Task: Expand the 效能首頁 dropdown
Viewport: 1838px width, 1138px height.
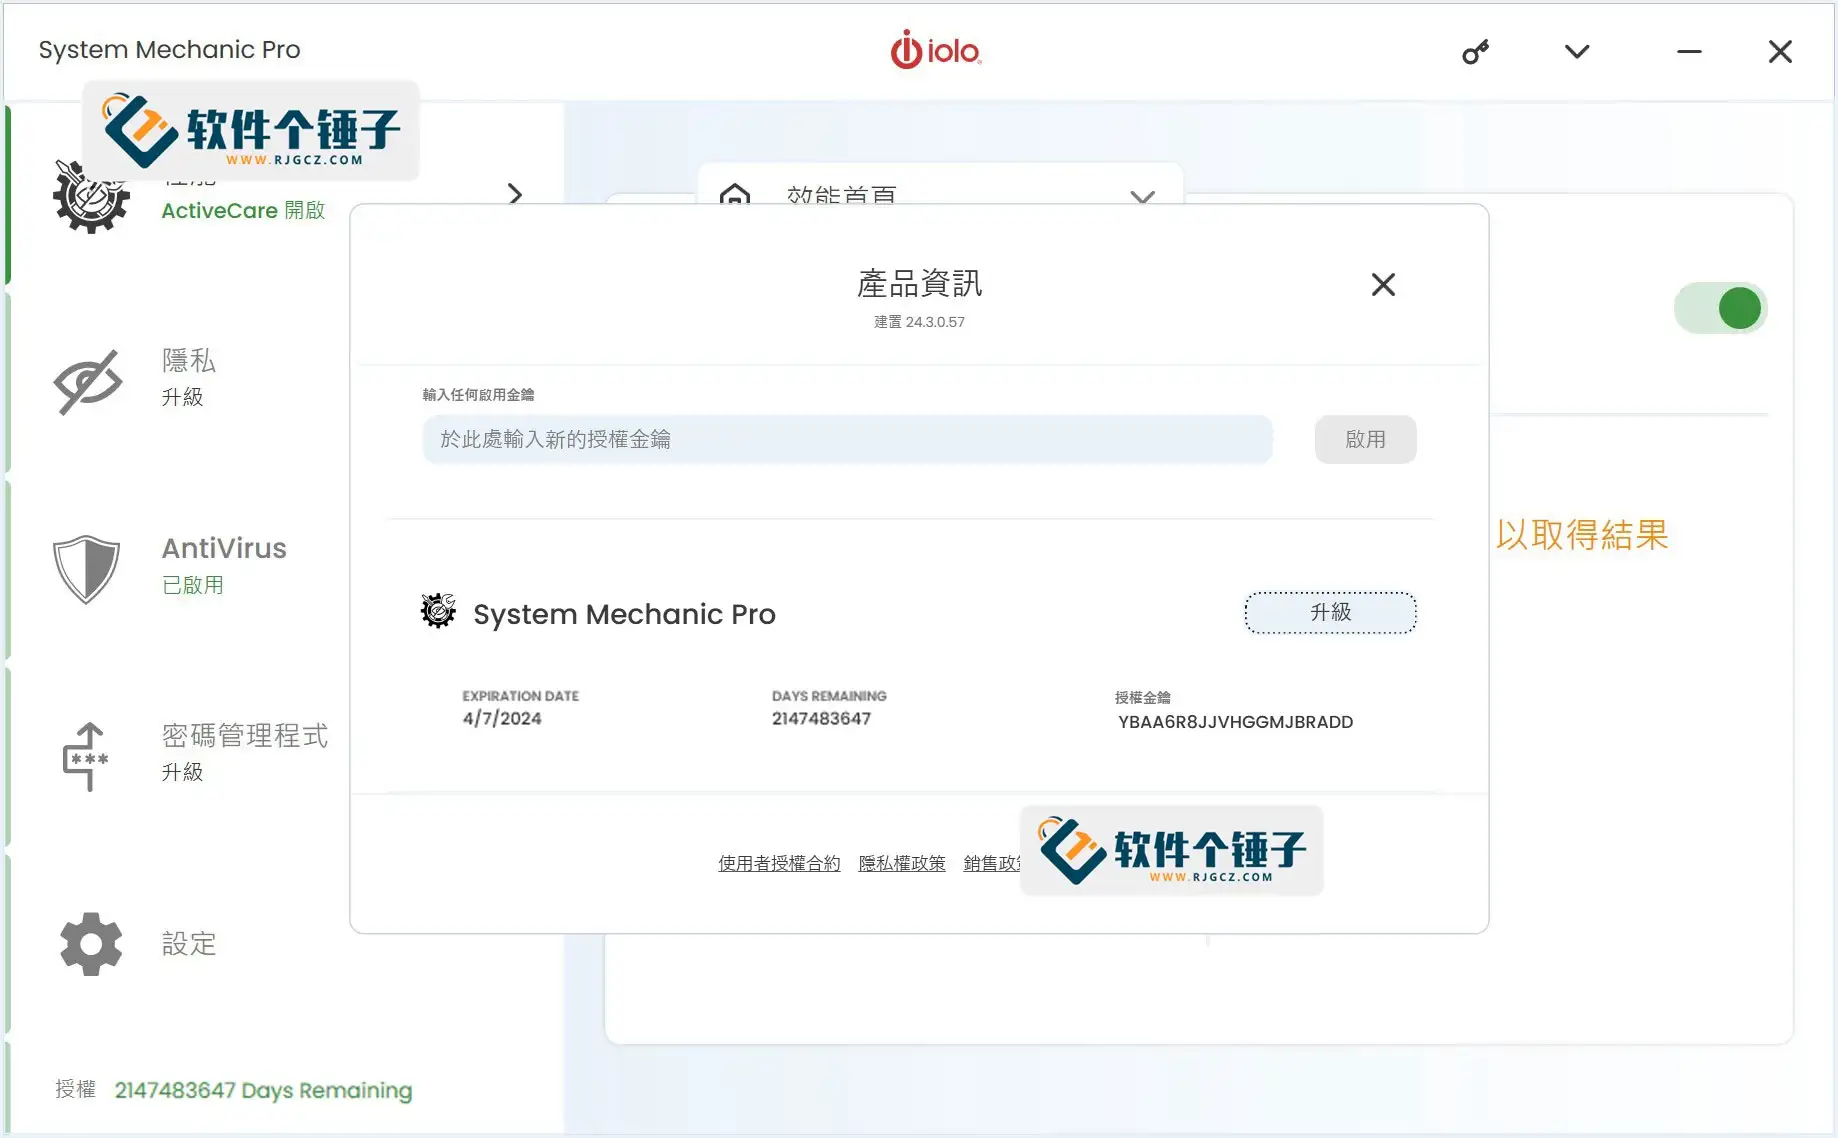Action: [x=1142, y=197]
